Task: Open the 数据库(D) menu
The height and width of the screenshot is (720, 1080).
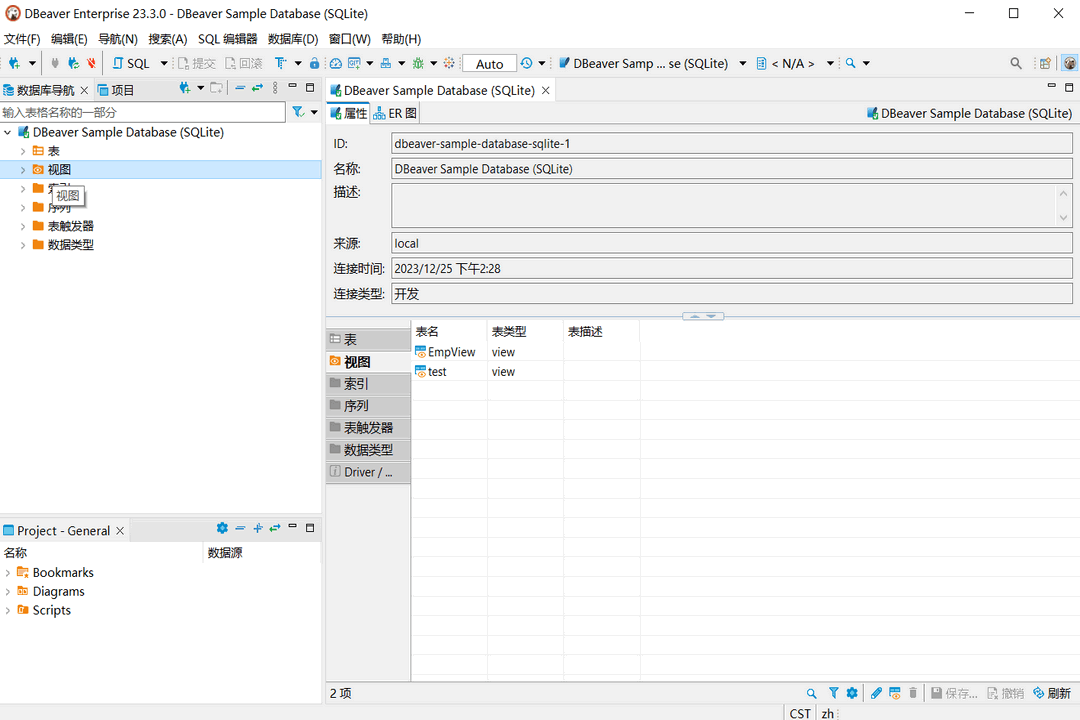Action: 292,39
